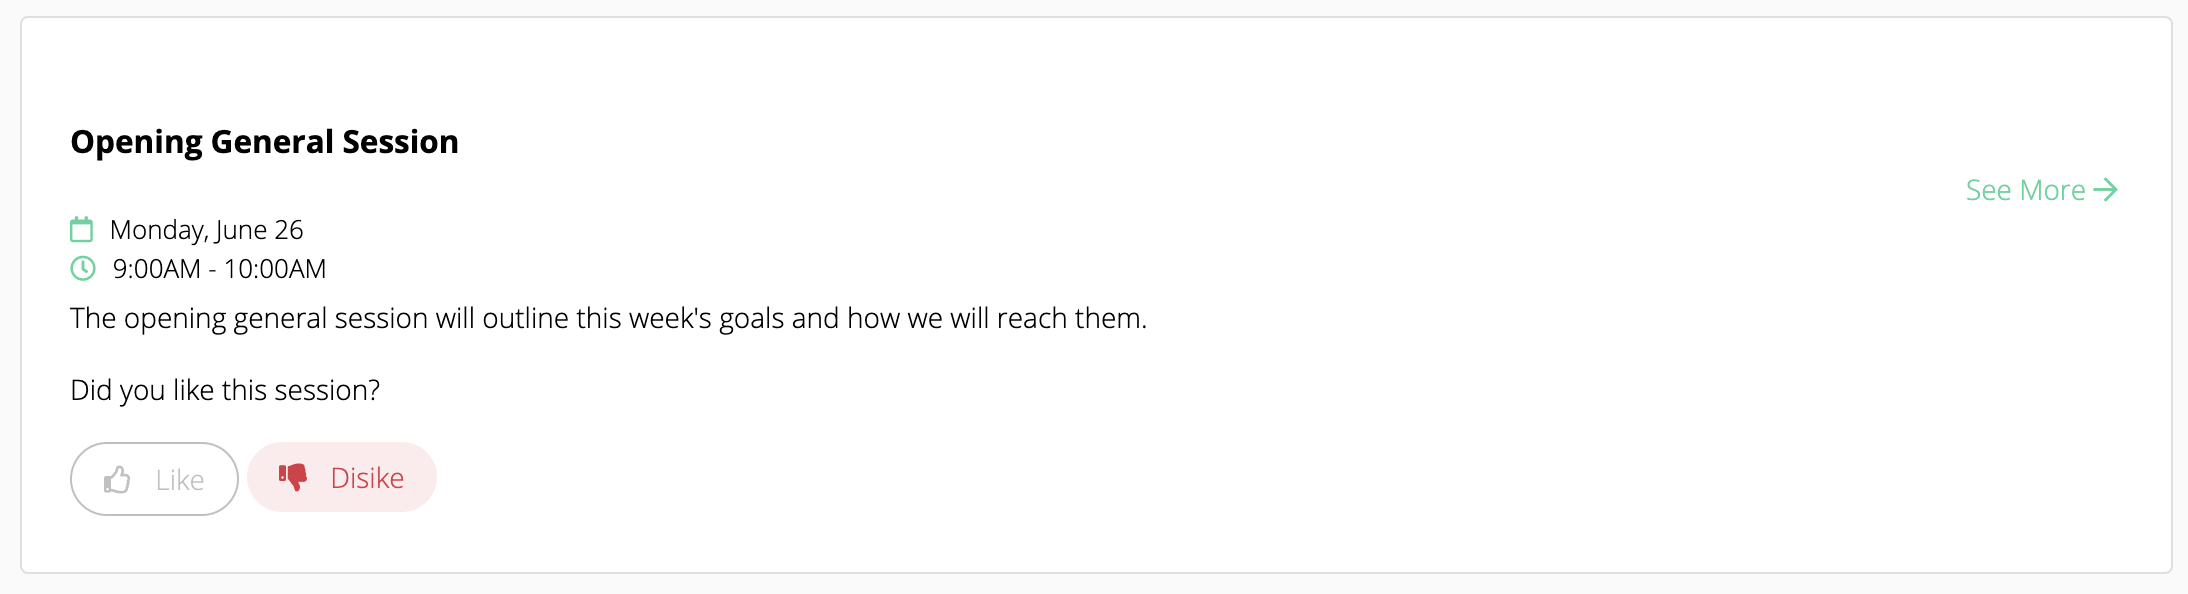Click the 'Like' word in the outlined button

[x=180, y=480]
